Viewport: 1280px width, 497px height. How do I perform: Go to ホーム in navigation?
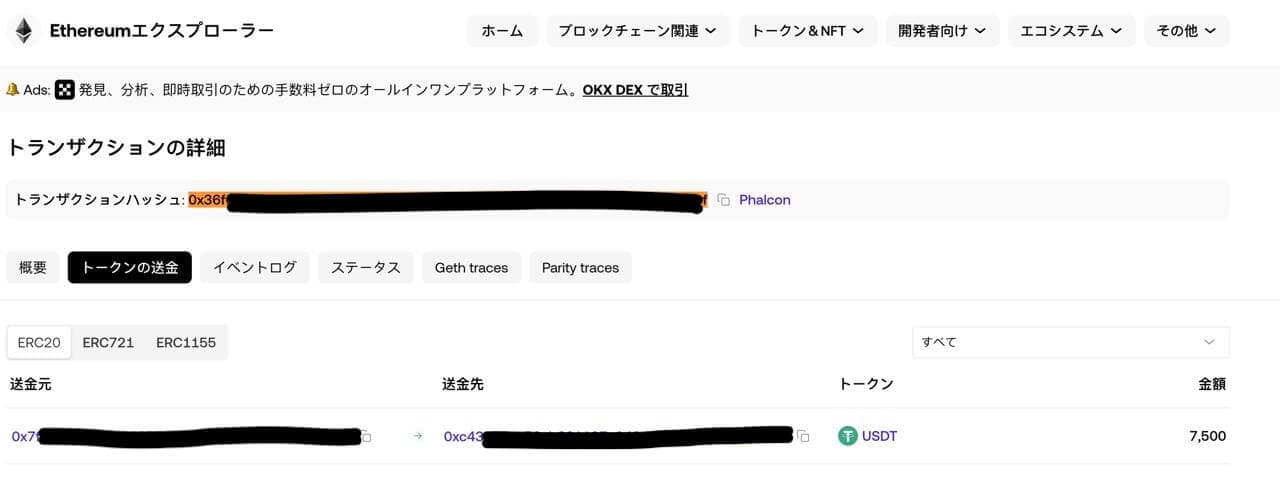point(502,31)
